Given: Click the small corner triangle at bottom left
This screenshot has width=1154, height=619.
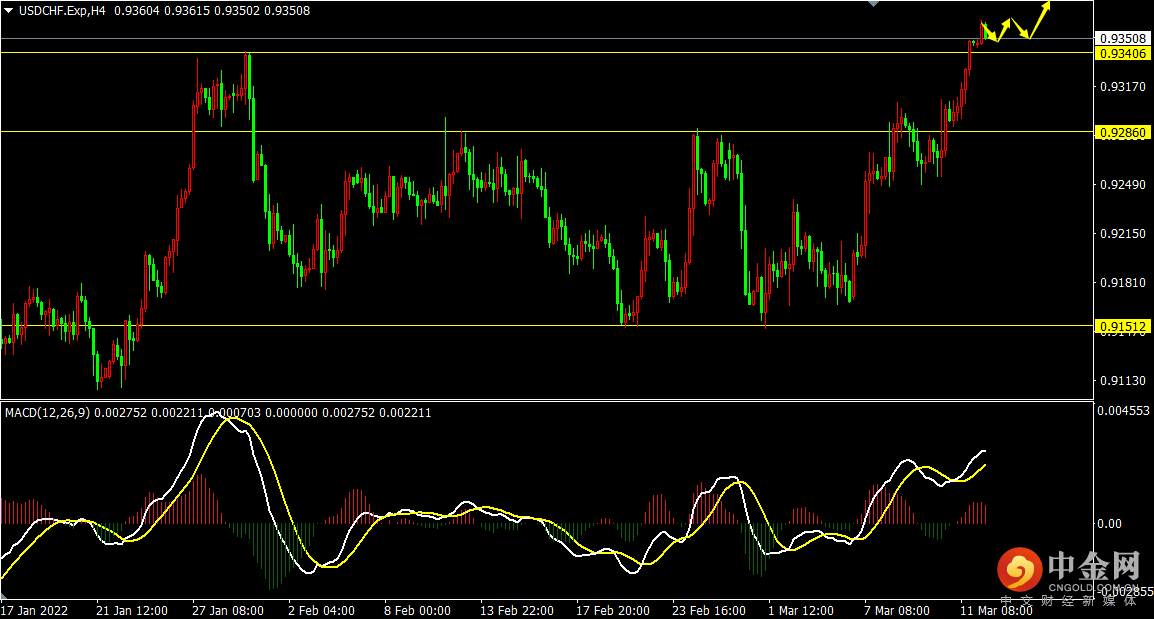Looking at the screenshot, I should point(3,595).
